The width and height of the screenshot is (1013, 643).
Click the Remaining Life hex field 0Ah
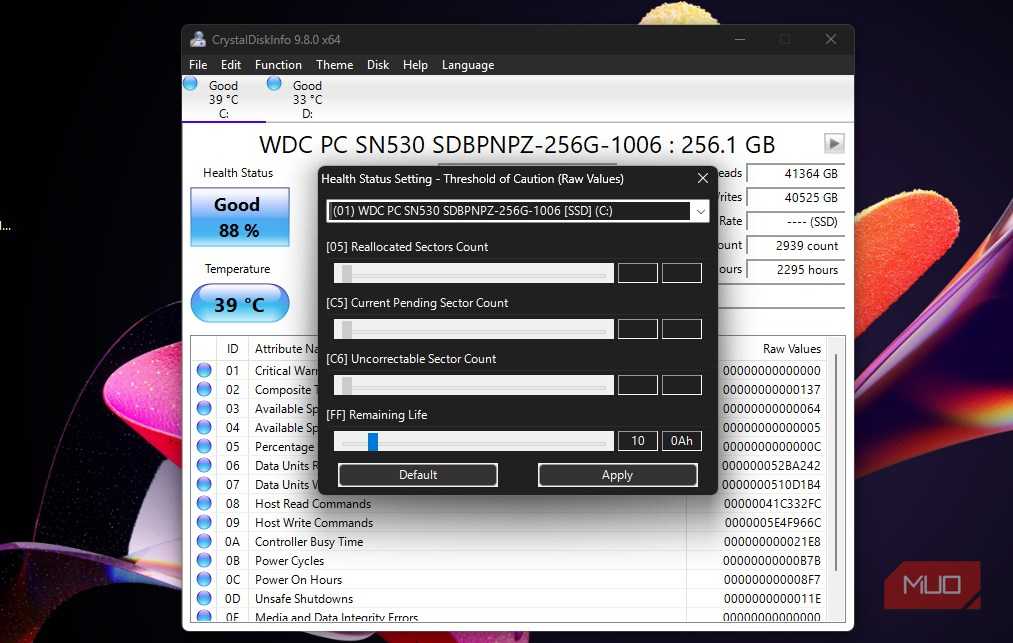[x=682, y=441]
